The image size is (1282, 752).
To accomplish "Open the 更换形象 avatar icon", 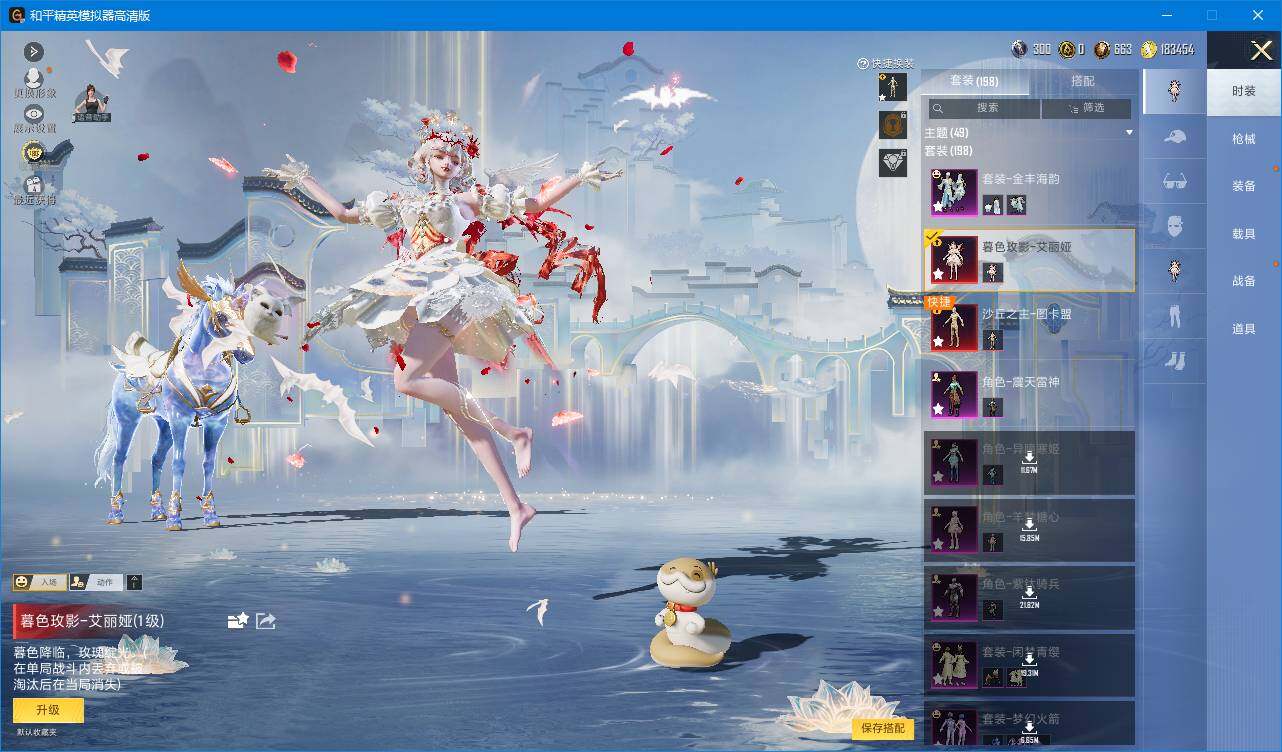I will click(33, 79).
